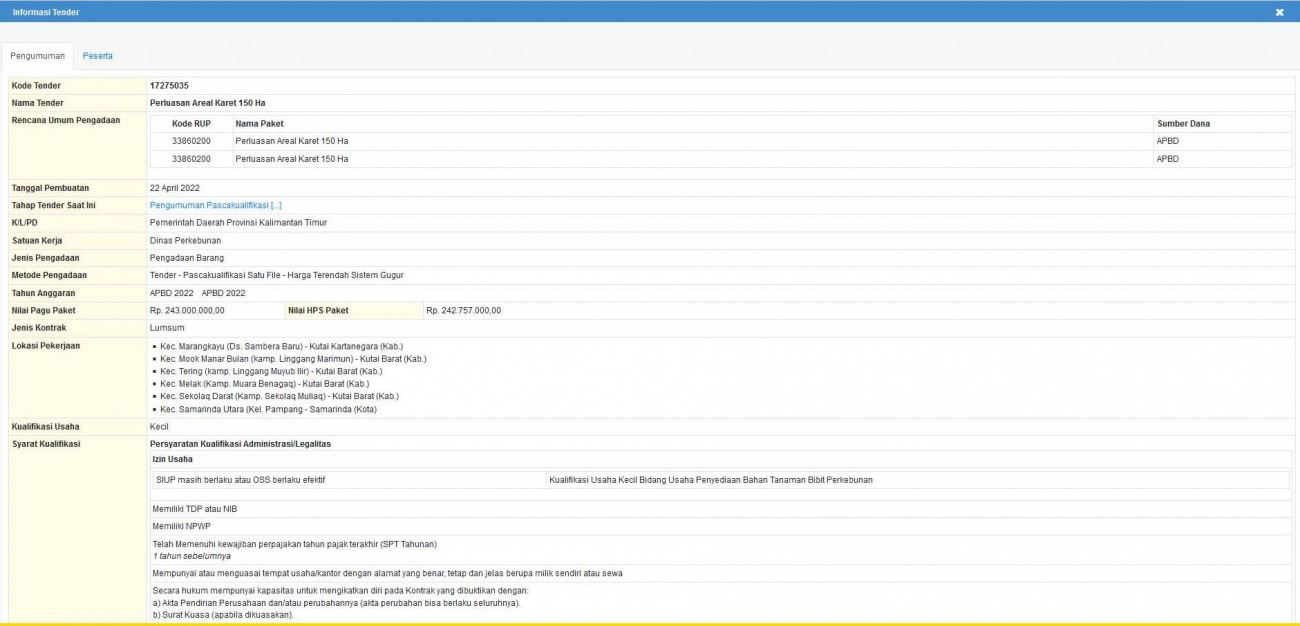This screenshot has height=626, width=1300.
Task: Click the Nilai HPS Paket amount
Action: (463, 311)
